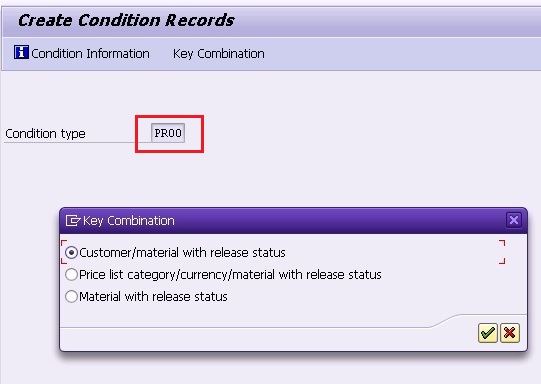Select Material with release status option
The height and width of the screenshot is (384, 541).
71,296
